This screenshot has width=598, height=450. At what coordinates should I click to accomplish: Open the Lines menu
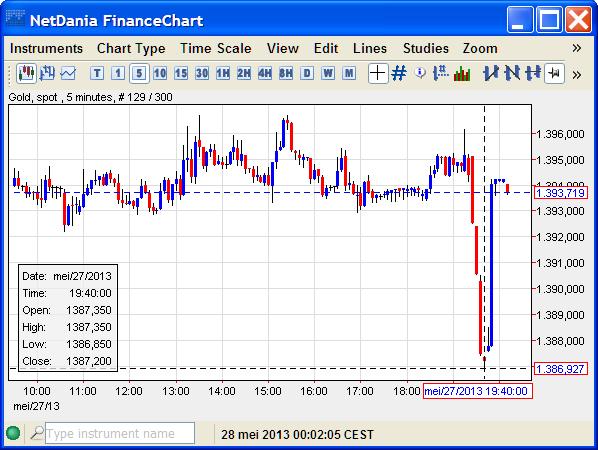click(x=370, y=48)
